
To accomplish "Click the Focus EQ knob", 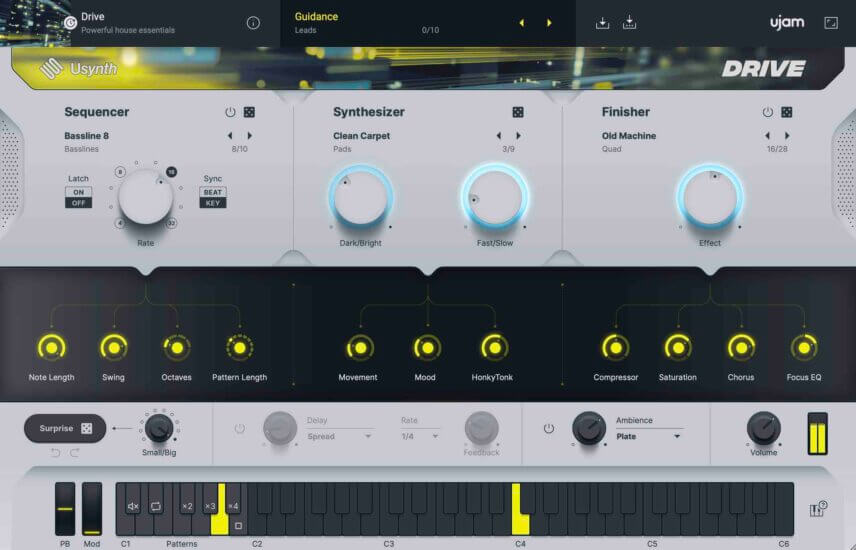I will 804,347.
